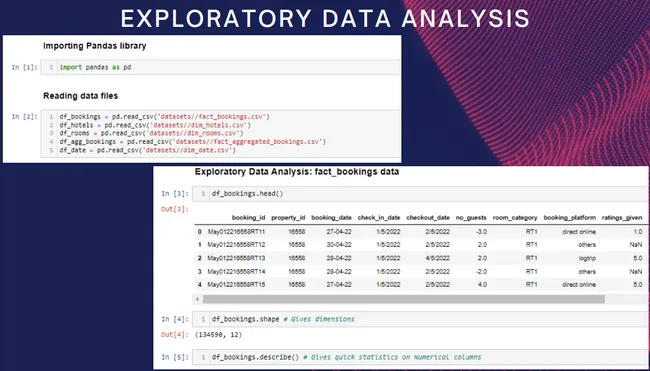Click the 'EXPLORATORY DATA ANALYSIS' slide title

coord(325,19)
